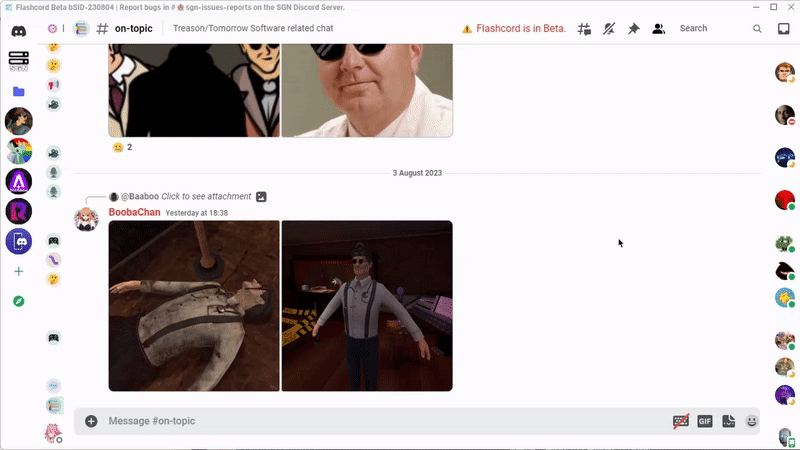Open BoobaChan's username profile
The image size is (800, 450).
pos(134,212)
